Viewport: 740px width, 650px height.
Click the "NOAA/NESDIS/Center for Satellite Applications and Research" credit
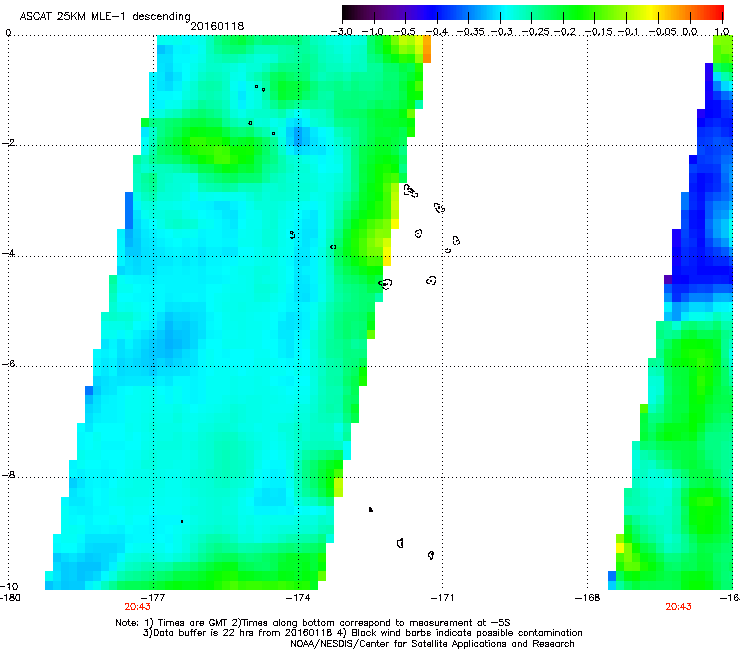[x=432, y=644]
